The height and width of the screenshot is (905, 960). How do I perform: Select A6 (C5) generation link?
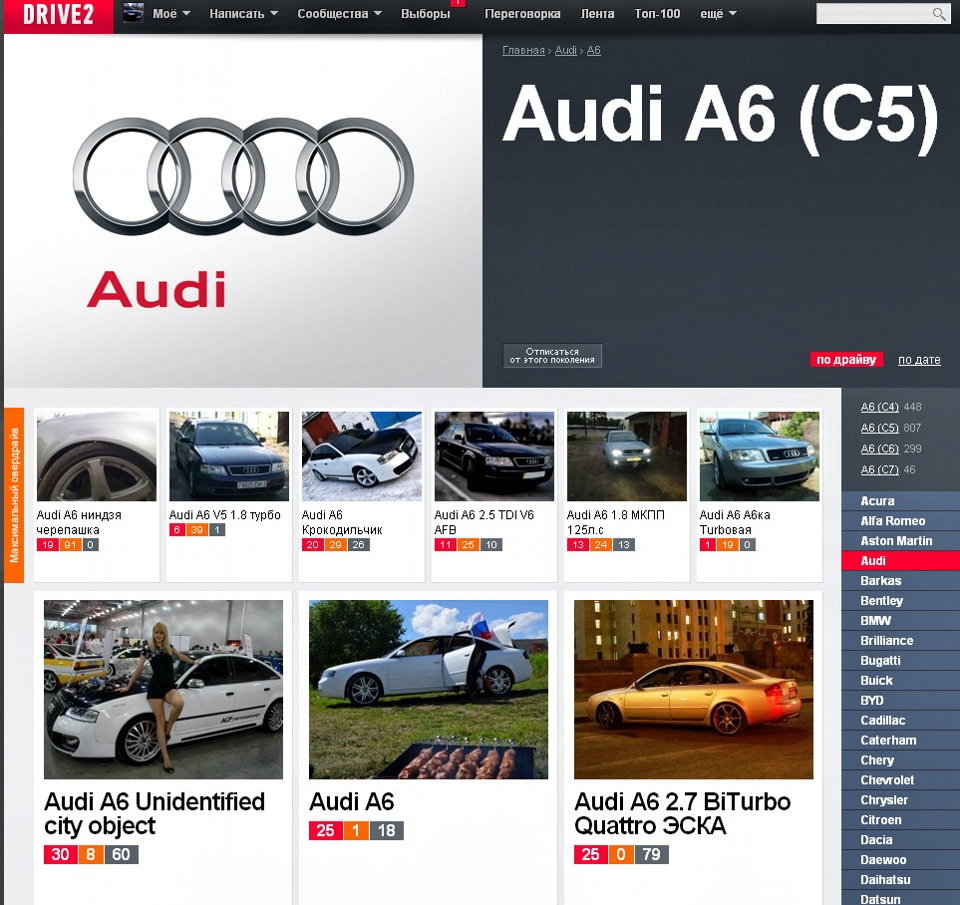coord(879,427)
